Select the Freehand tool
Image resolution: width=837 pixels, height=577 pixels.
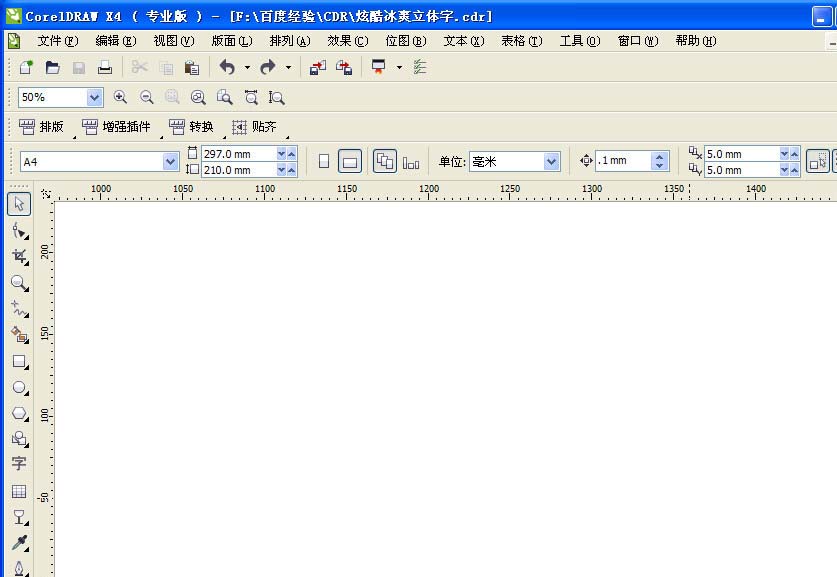19,309
